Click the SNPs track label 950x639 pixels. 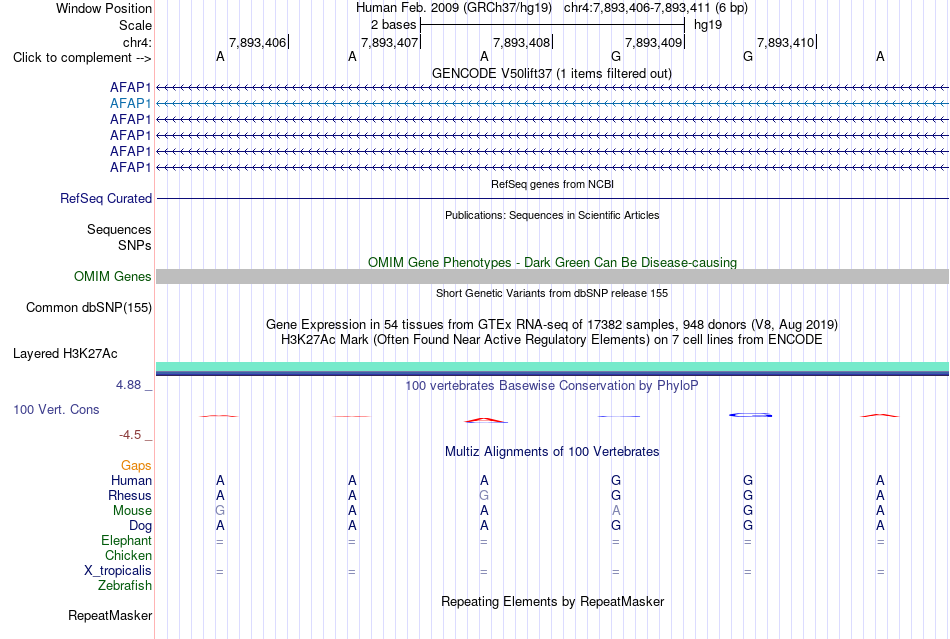135,245
